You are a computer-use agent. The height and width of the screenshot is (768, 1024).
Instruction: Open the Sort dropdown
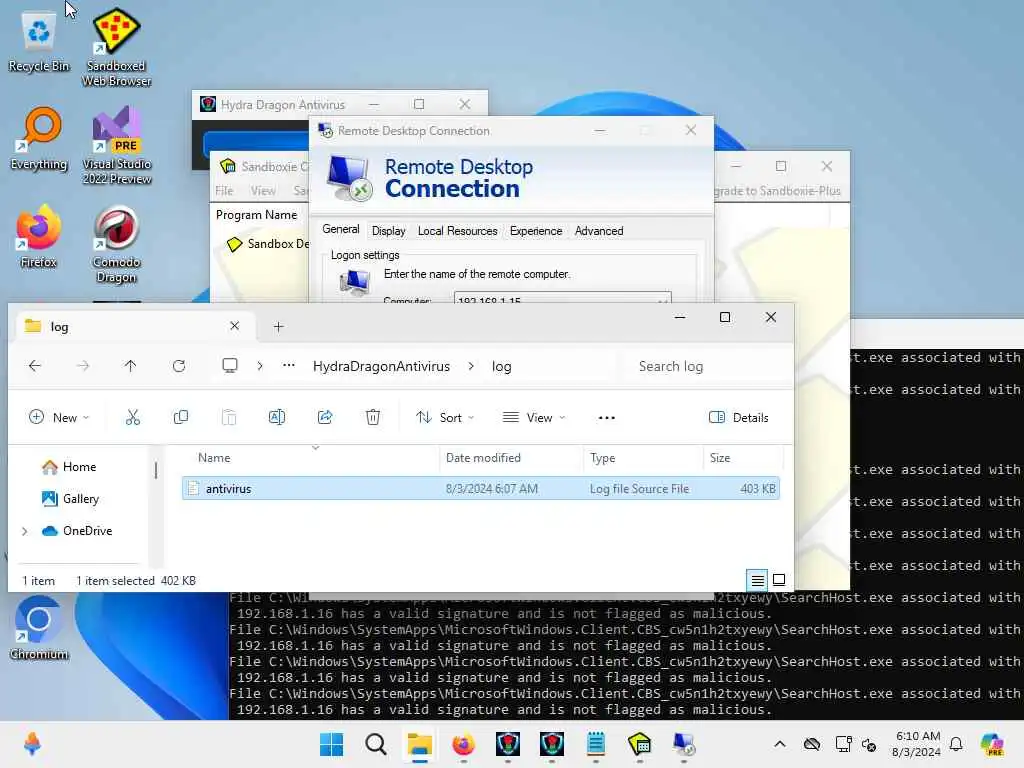coord(445,417)
